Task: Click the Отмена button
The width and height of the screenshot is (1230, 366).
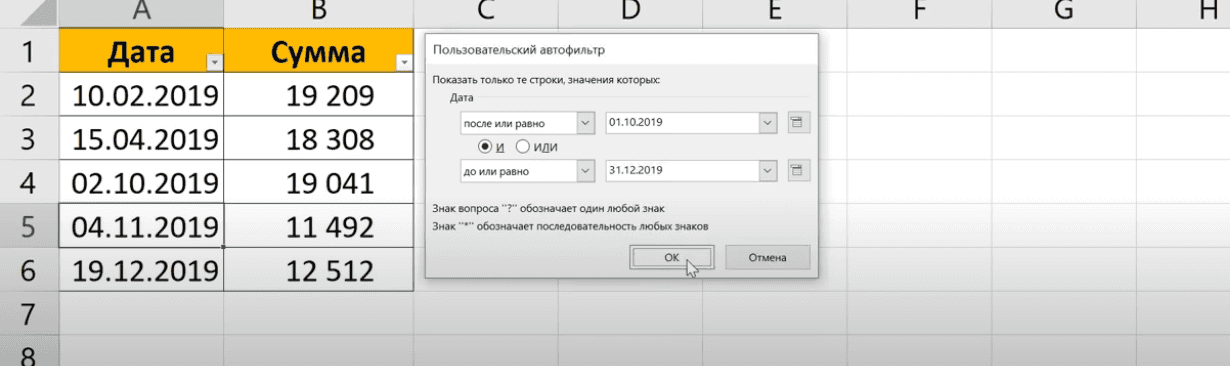Action: pos(769,257)
